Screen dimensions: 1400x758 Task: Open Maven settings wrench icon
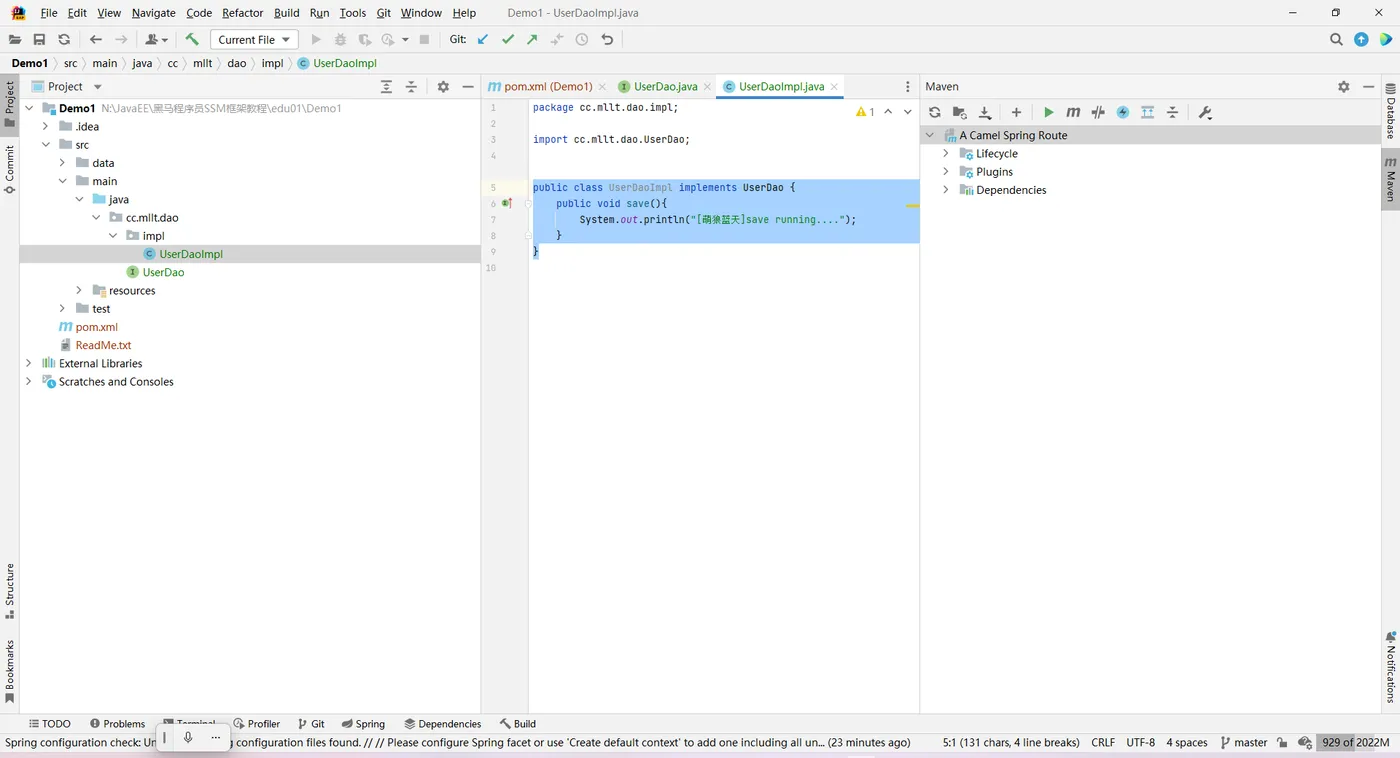click(1205, 113)
